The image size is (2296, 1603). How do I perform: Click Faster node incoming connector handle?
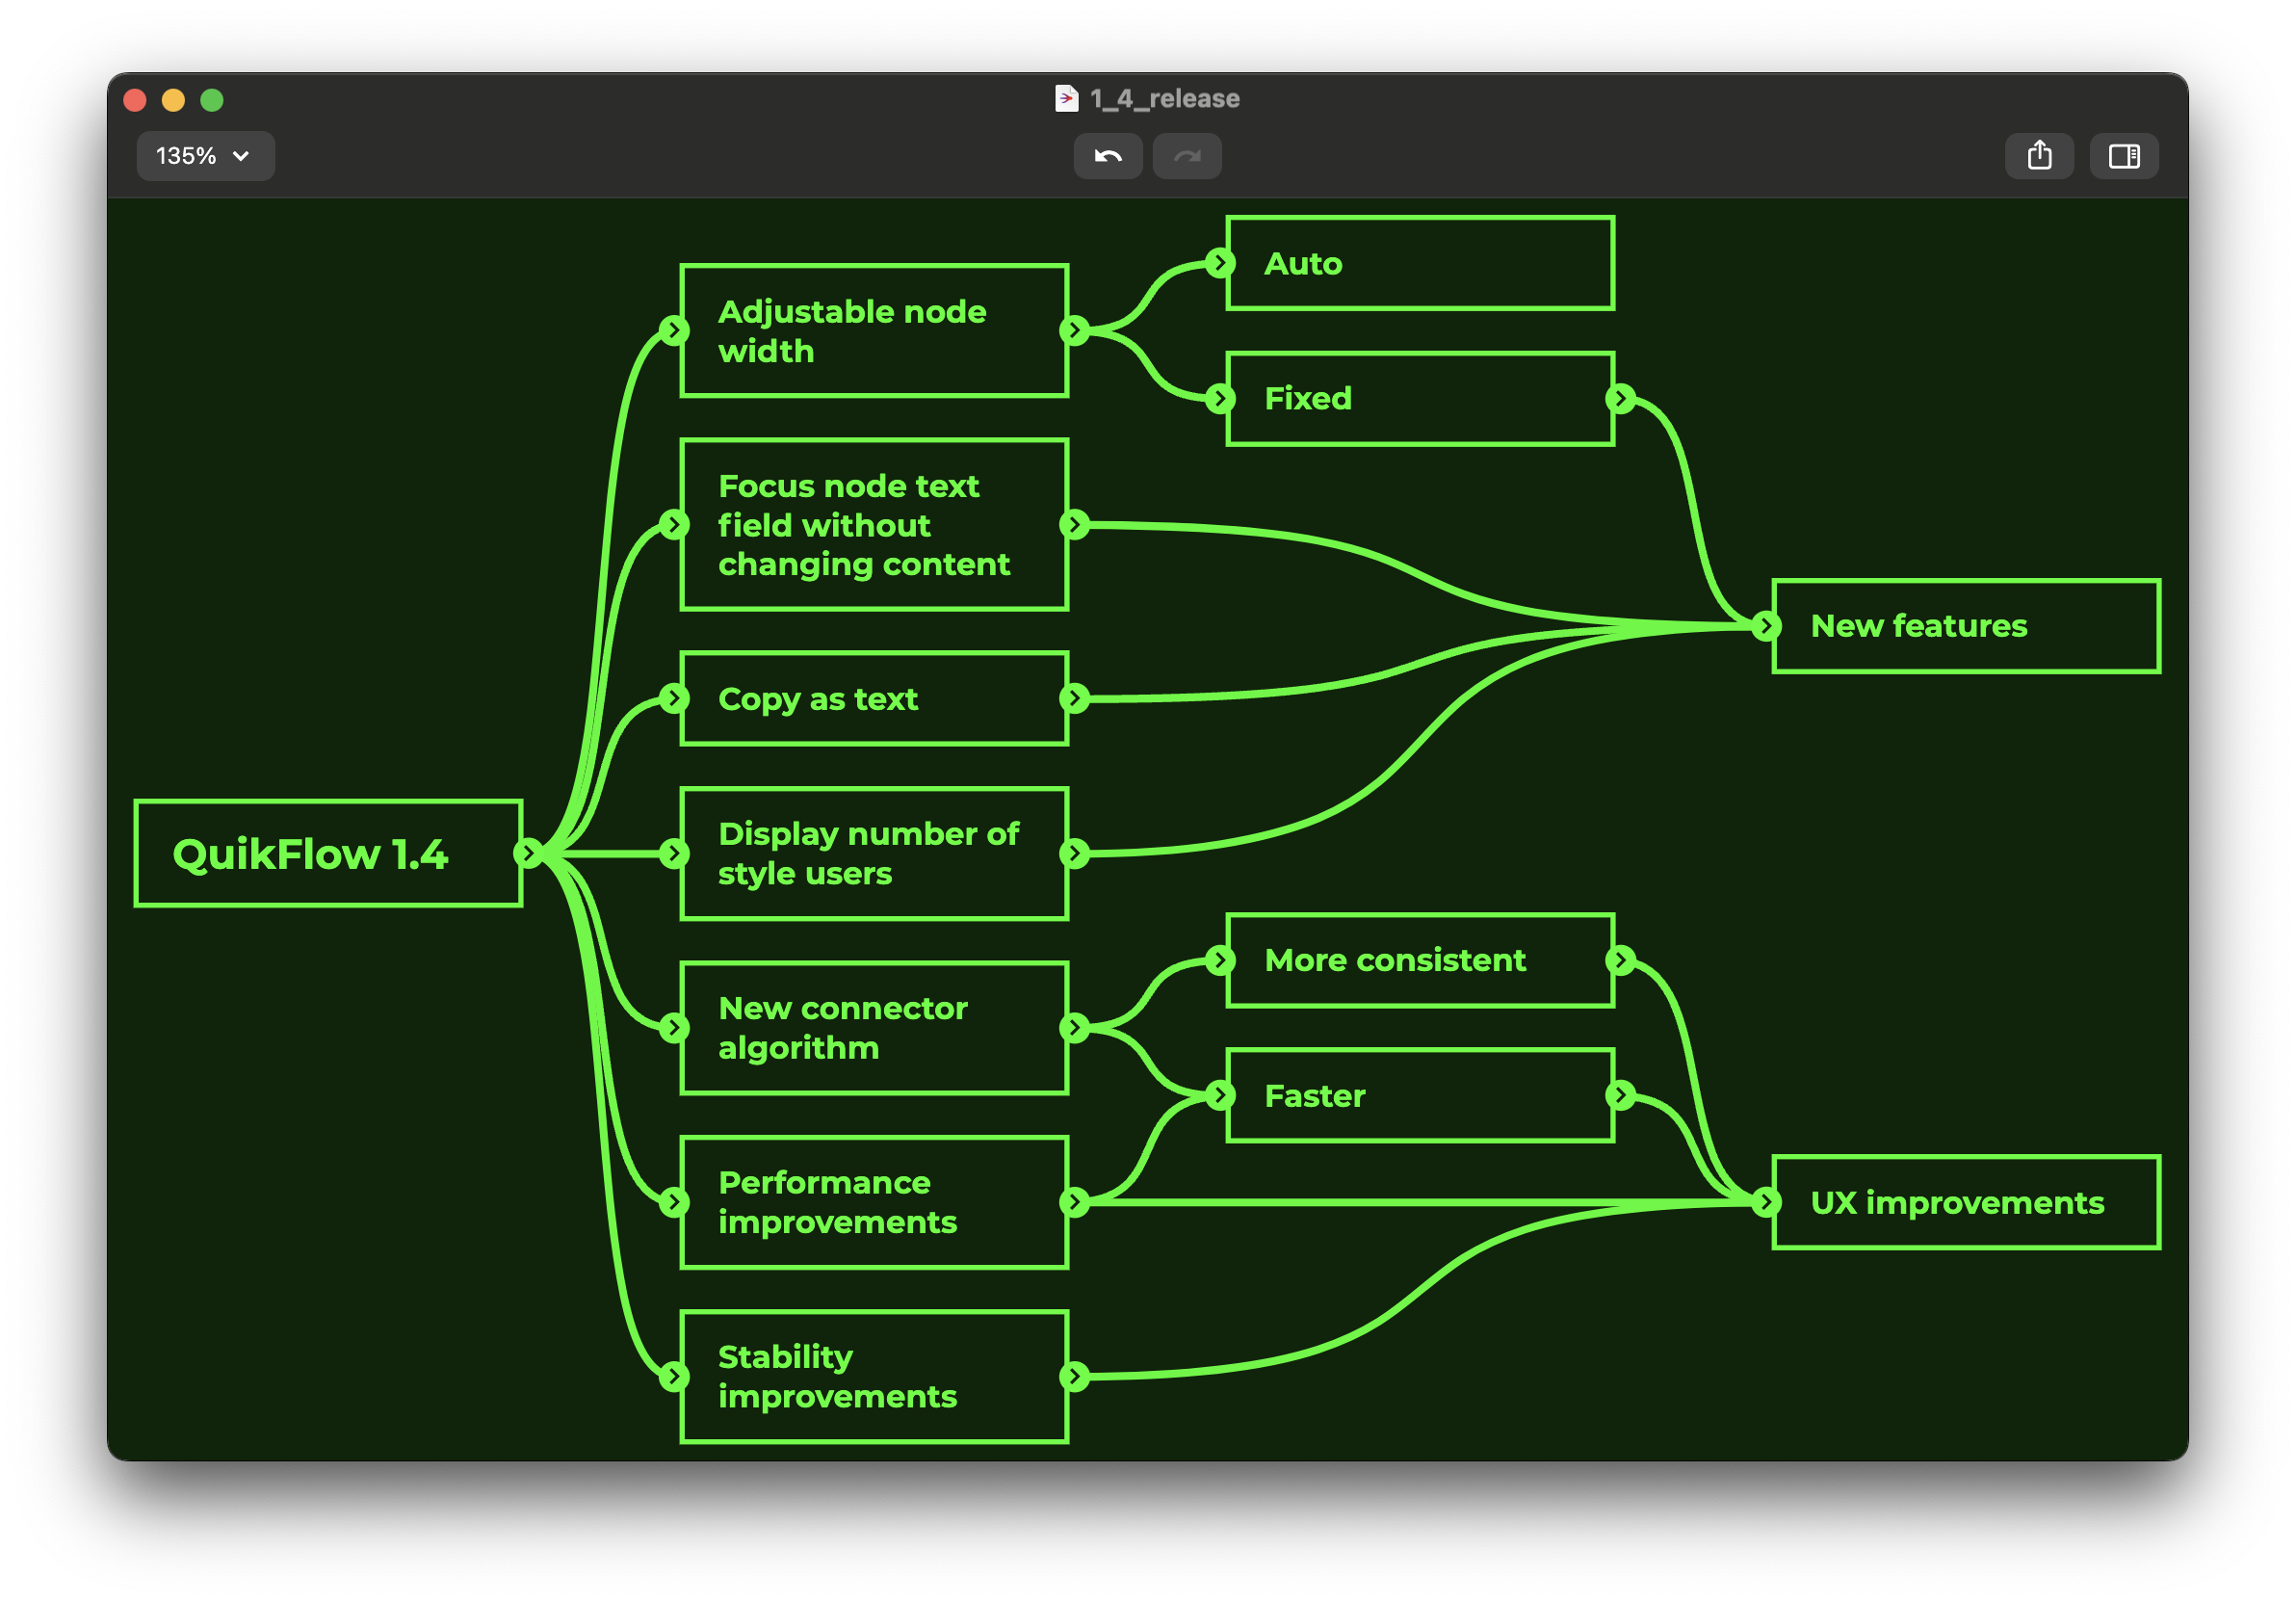tap(1220, 1096)
